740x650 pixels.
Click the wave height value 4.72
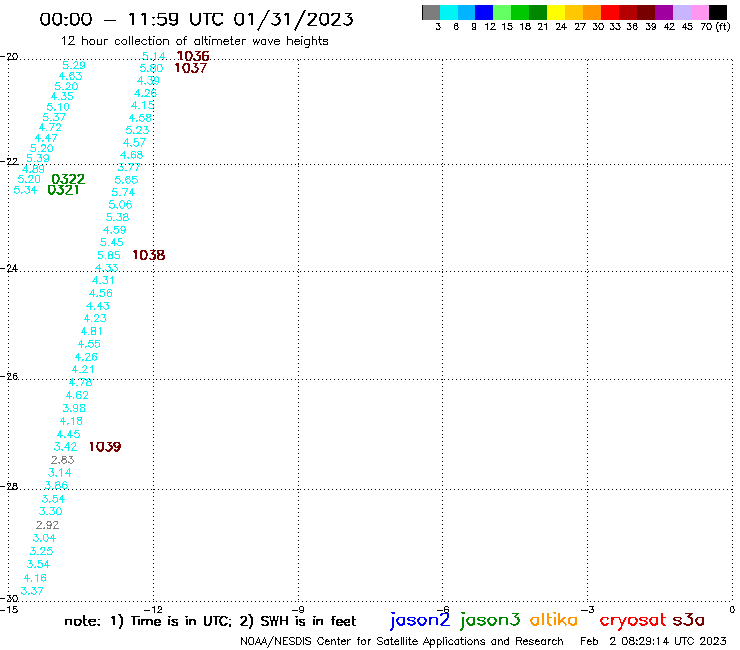point(50,127)
